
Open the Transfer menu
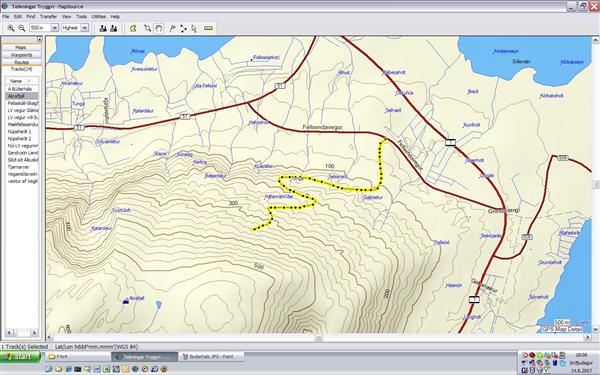coord(48,16)
